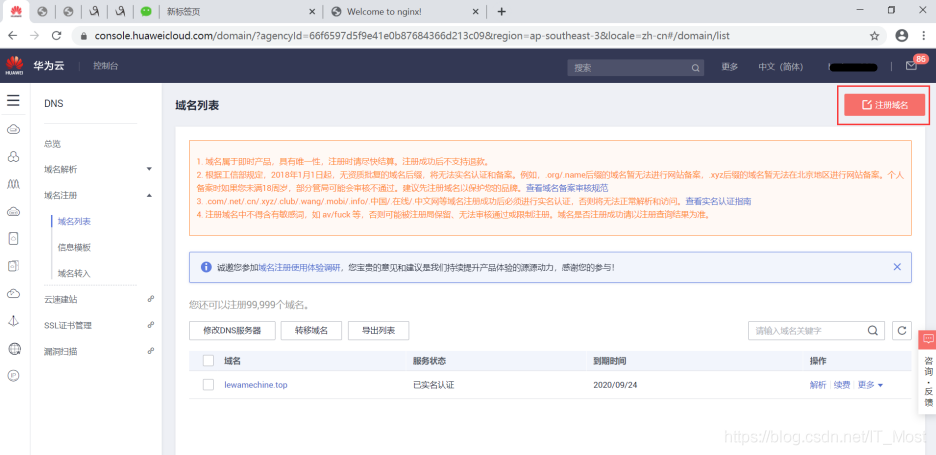Click the 已实名认证 status cell
936x455 pixels.
(x=433, y=385)
